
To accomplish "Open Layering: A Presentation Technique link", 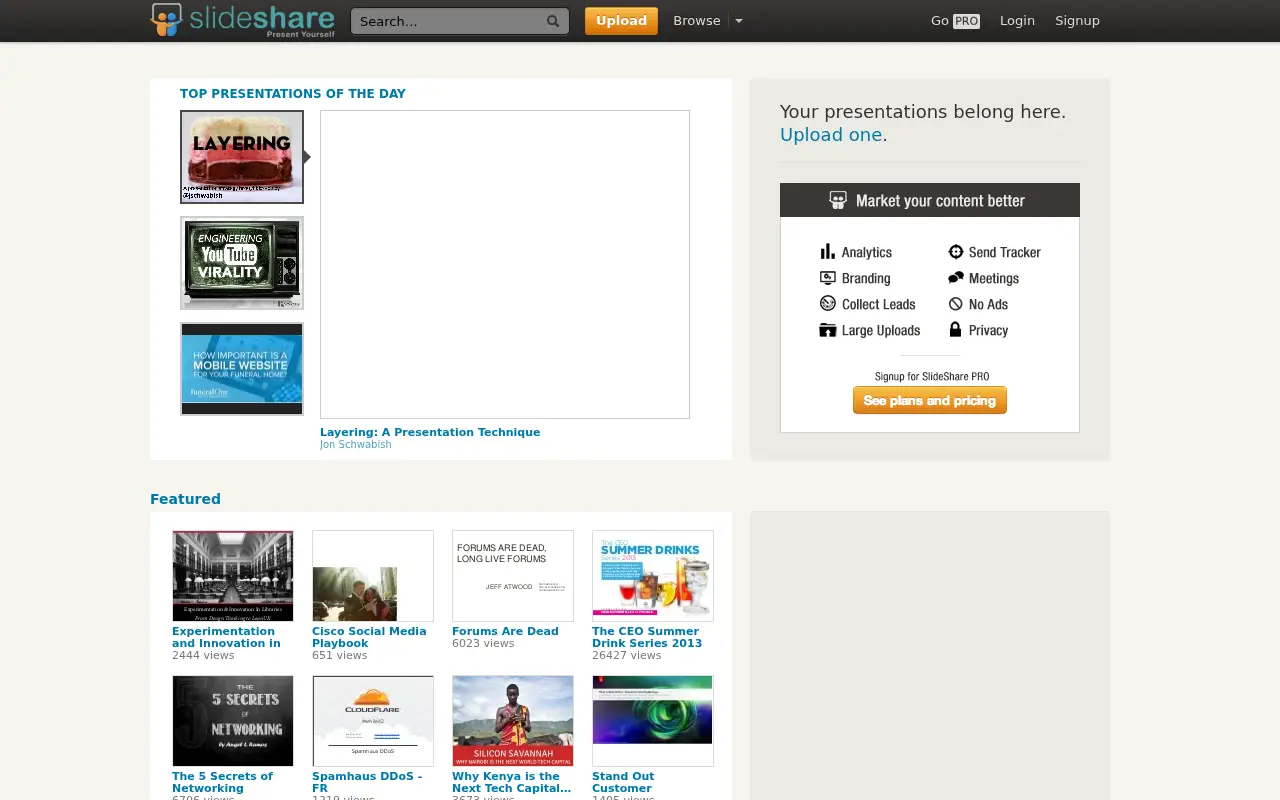I will point(430,433).
